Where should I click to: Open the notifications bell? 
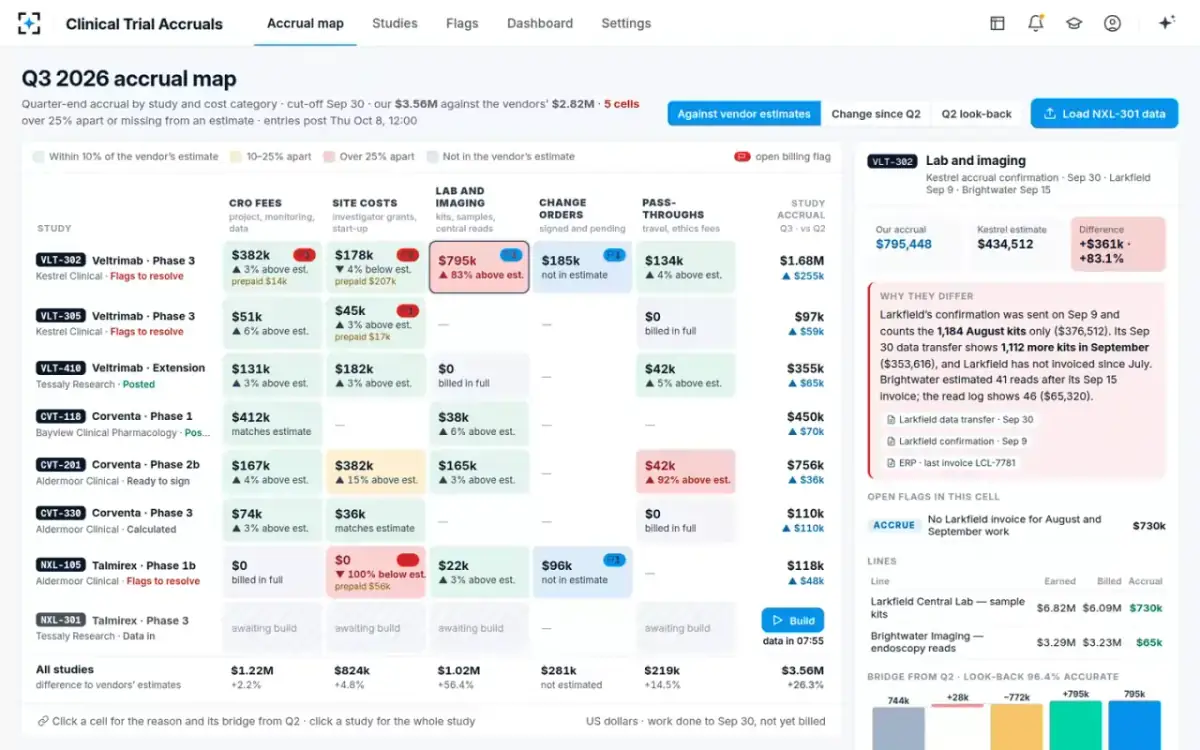(1035, 23)
